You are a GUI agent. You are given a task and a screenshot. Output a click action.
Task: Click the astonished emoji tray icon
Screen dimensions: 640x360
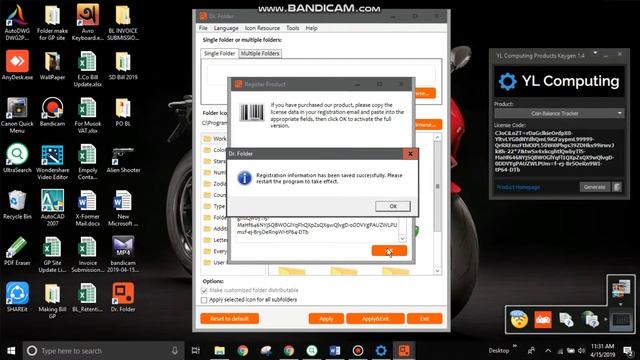pos(519,320)
